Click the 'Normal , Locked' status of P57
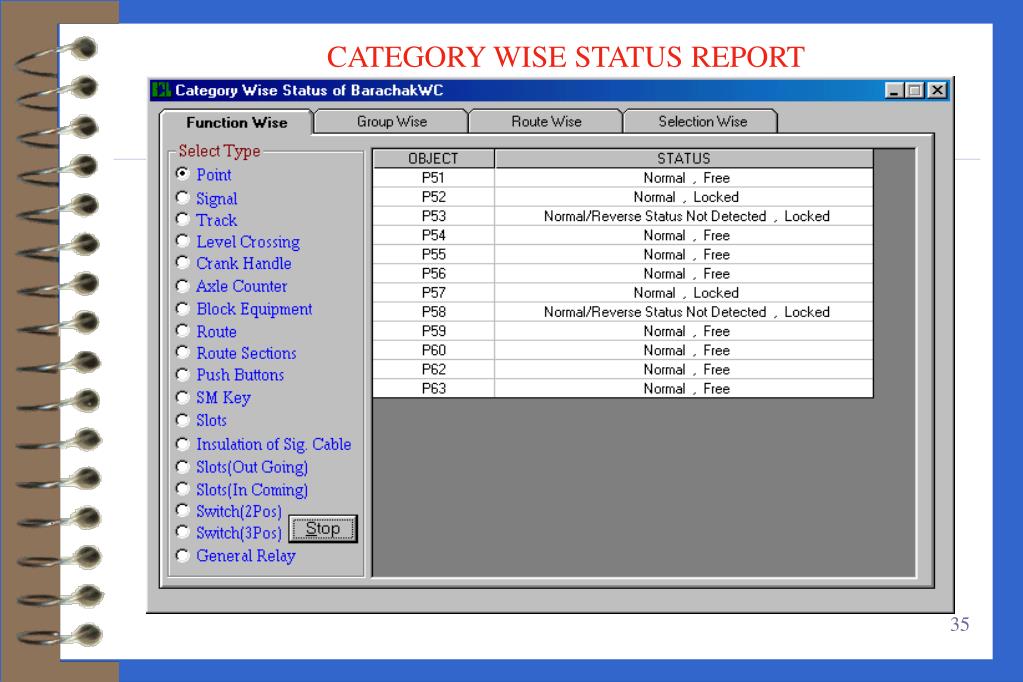The image size is (1023, 682). pos(686,292)
